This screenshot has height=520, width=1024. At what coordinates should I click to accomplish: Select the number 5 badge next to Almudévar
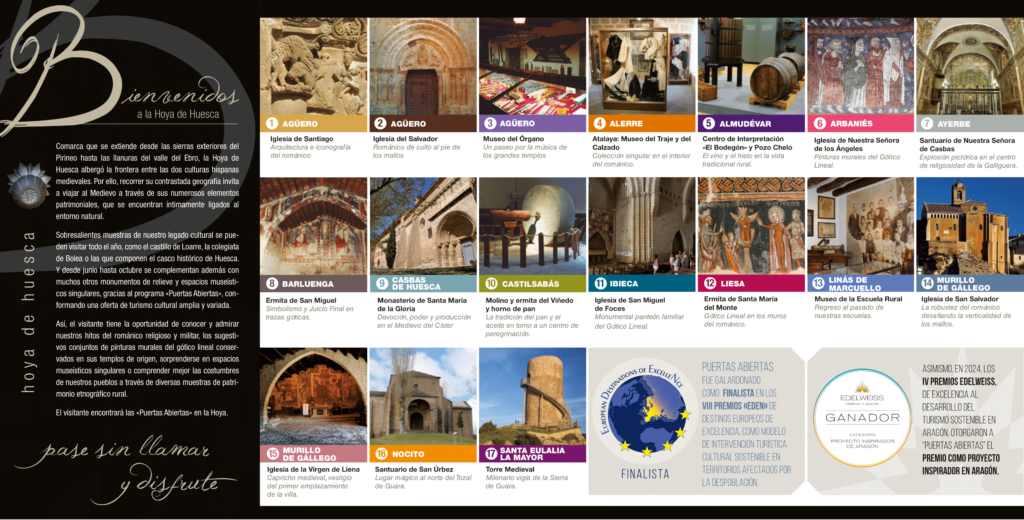click(709, 123)
